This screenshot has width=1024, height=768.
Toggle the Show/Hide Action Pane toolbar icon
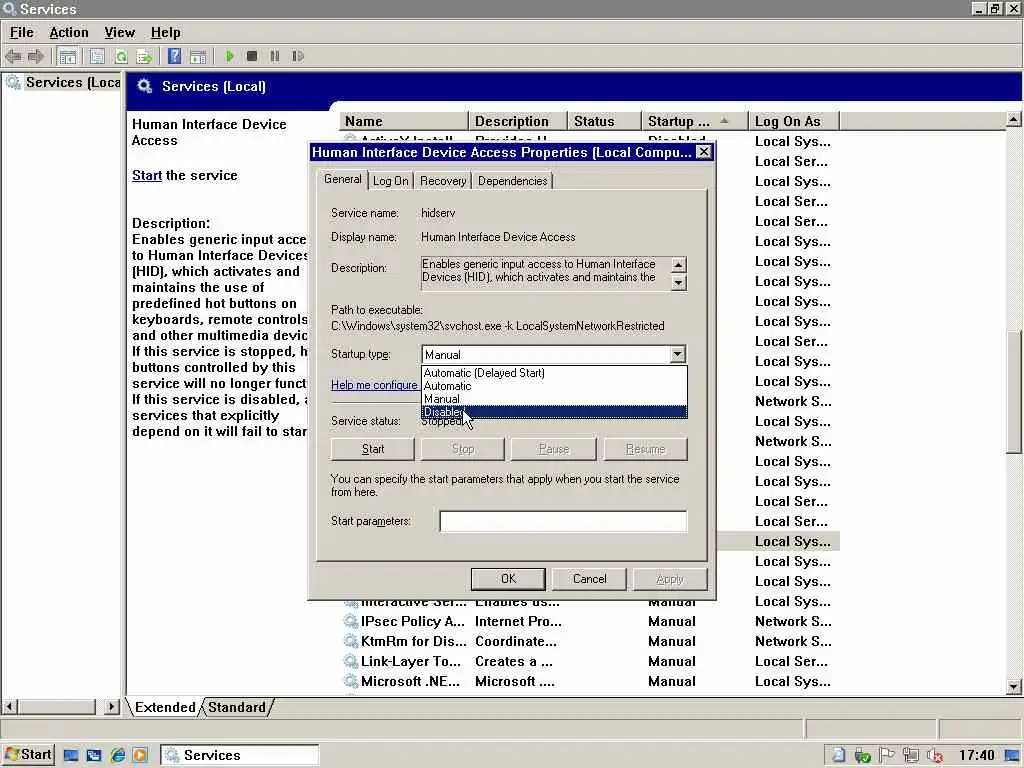coord(198,56)
